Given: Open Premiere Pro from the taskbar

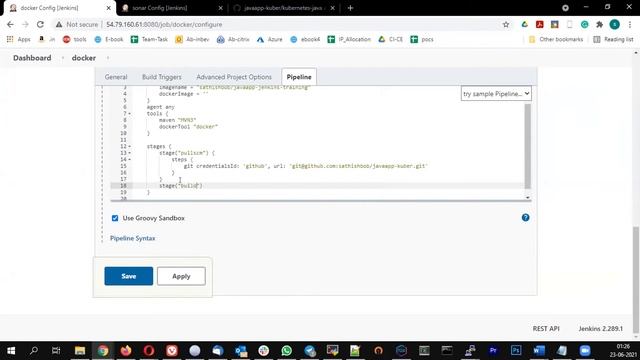Looking at the screenshot, I should [x=493, y=351].
